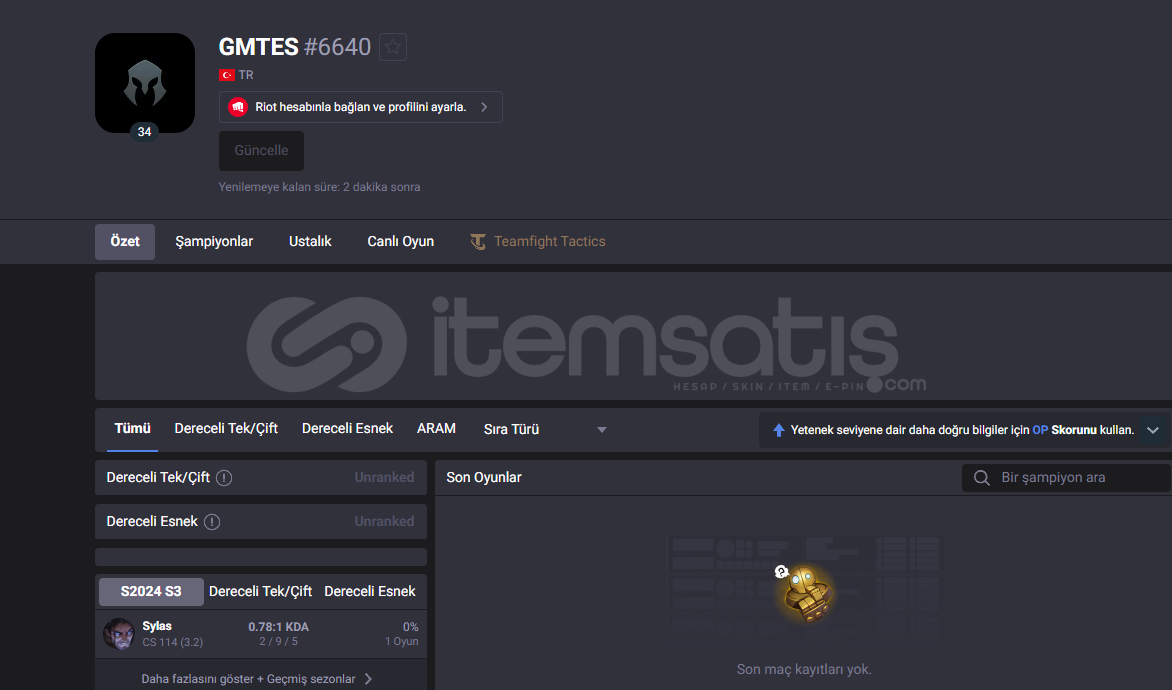1172x690 pixels.
Task: Select the Özet tab
Action: pos(125,241)
